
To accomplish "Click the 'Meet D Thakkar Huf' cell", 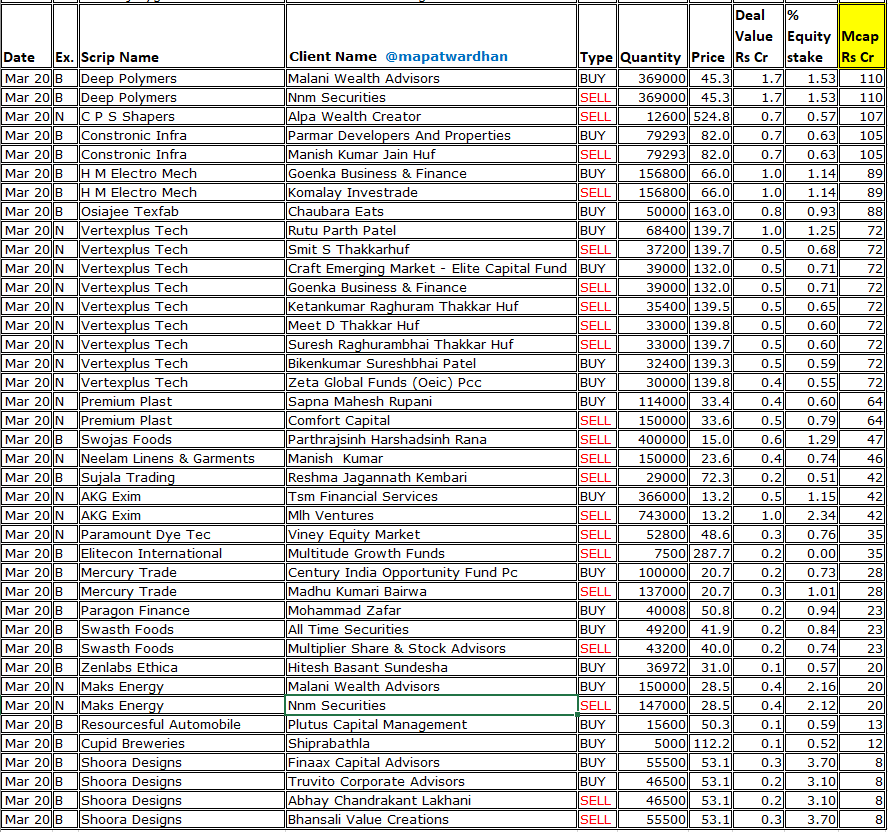I will pyautogui.click(x=431, y=326).
